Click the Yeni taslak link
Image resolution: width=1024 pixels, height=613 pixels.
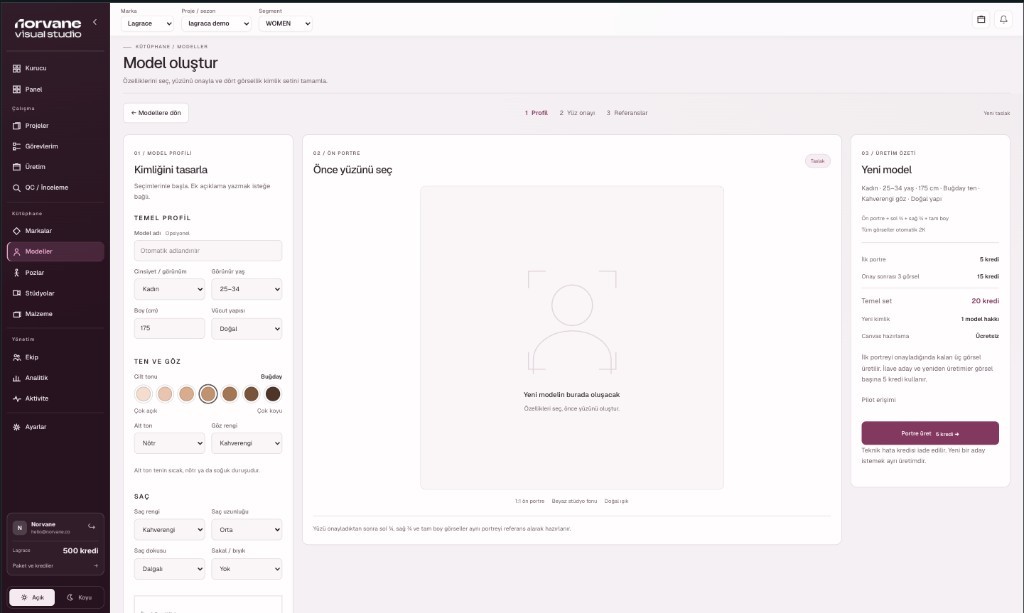(997, 113)
